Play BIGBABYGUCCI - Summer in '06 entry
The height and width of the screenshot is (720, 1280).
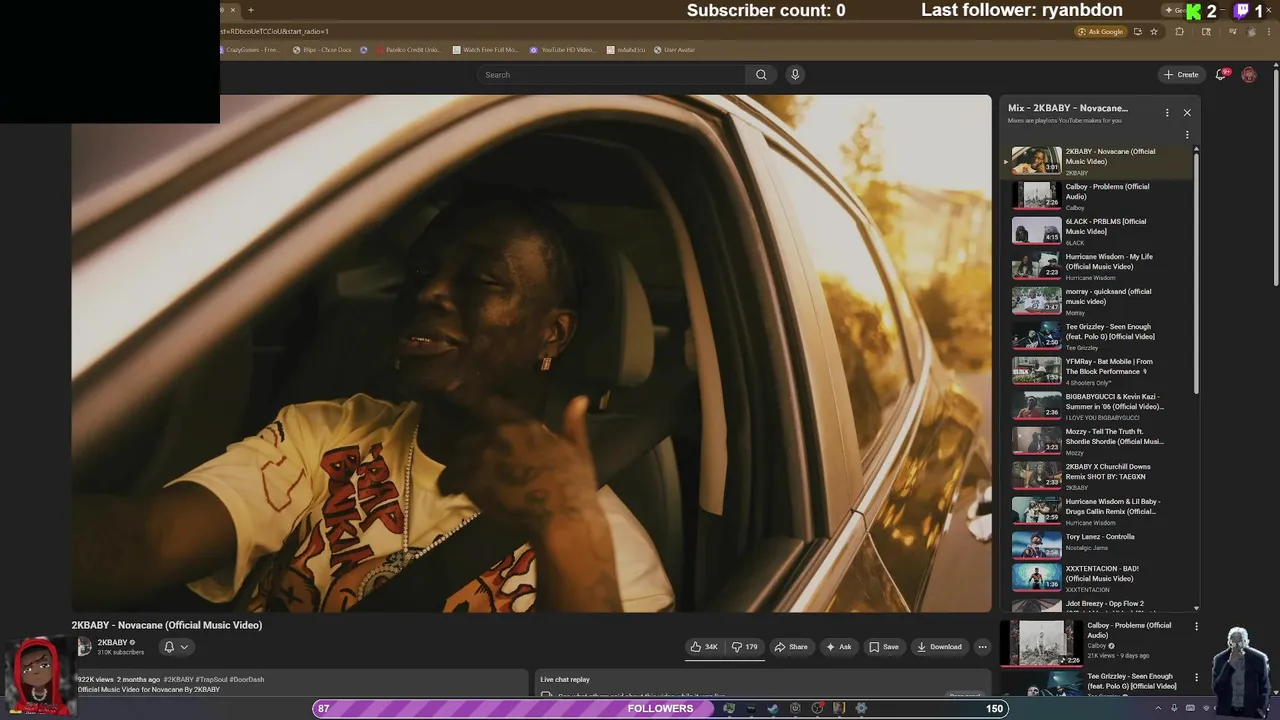click(x=1098, y=406)
